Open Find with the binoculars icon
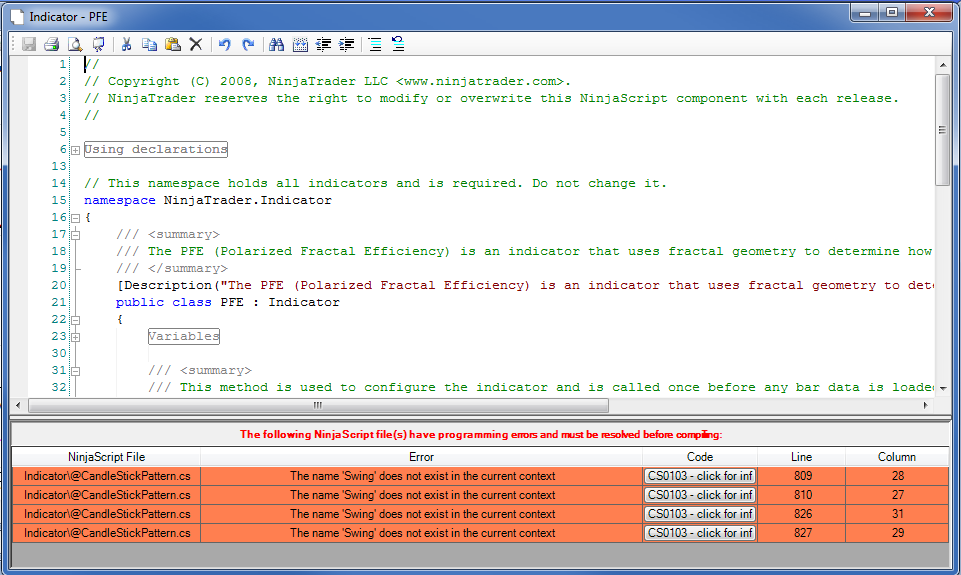Viewport: 961px width, 575px height. pos(276,44)
